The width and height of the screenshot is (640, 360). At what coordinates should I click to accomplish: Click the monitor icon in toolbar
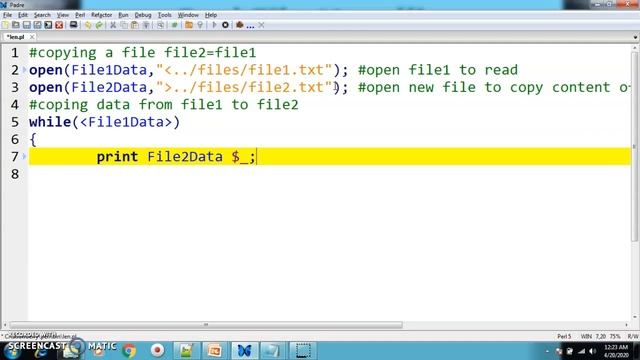tap(73, 25)
